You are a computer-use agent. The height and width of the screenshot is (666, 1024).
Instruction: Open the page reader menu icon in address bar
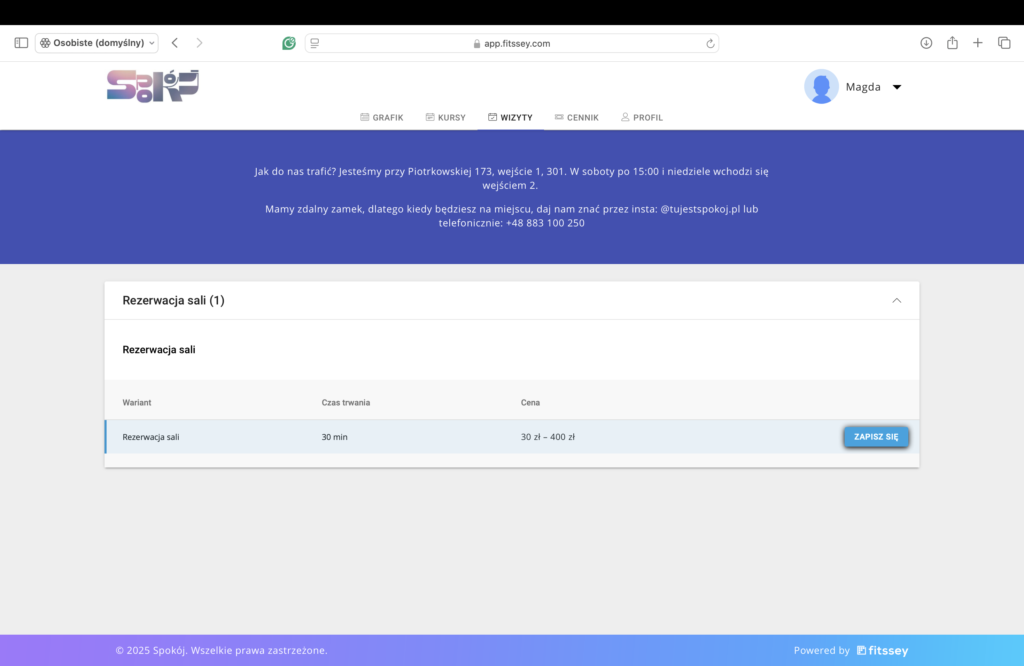315,43
